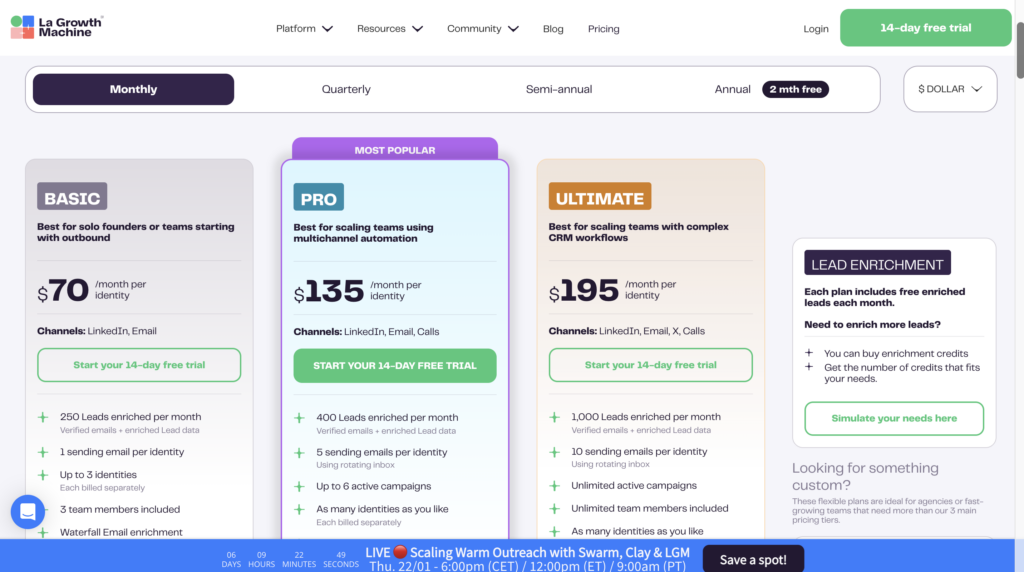Click the Login link
The width and height of the screenshot is (1024, 572).
coord(816,29)
